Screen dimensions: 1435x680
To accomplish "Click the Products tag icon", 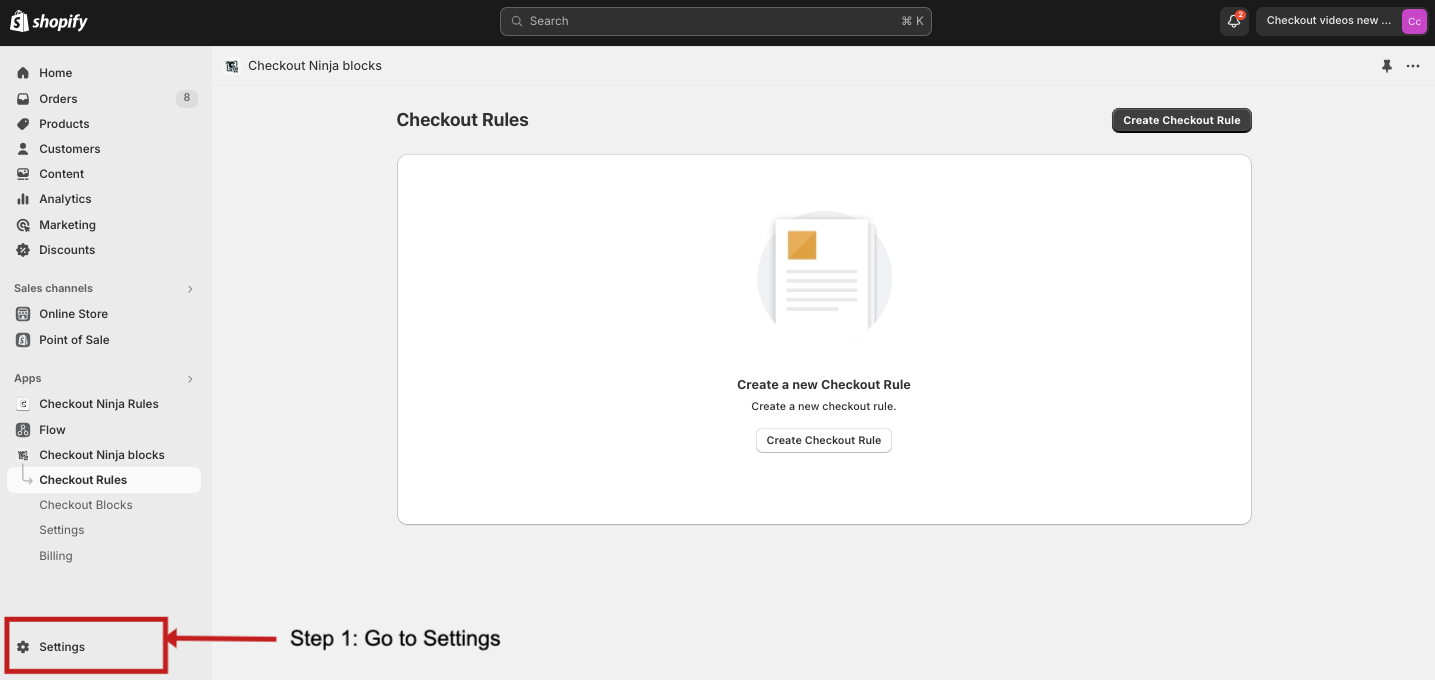I will coord(23,124).
